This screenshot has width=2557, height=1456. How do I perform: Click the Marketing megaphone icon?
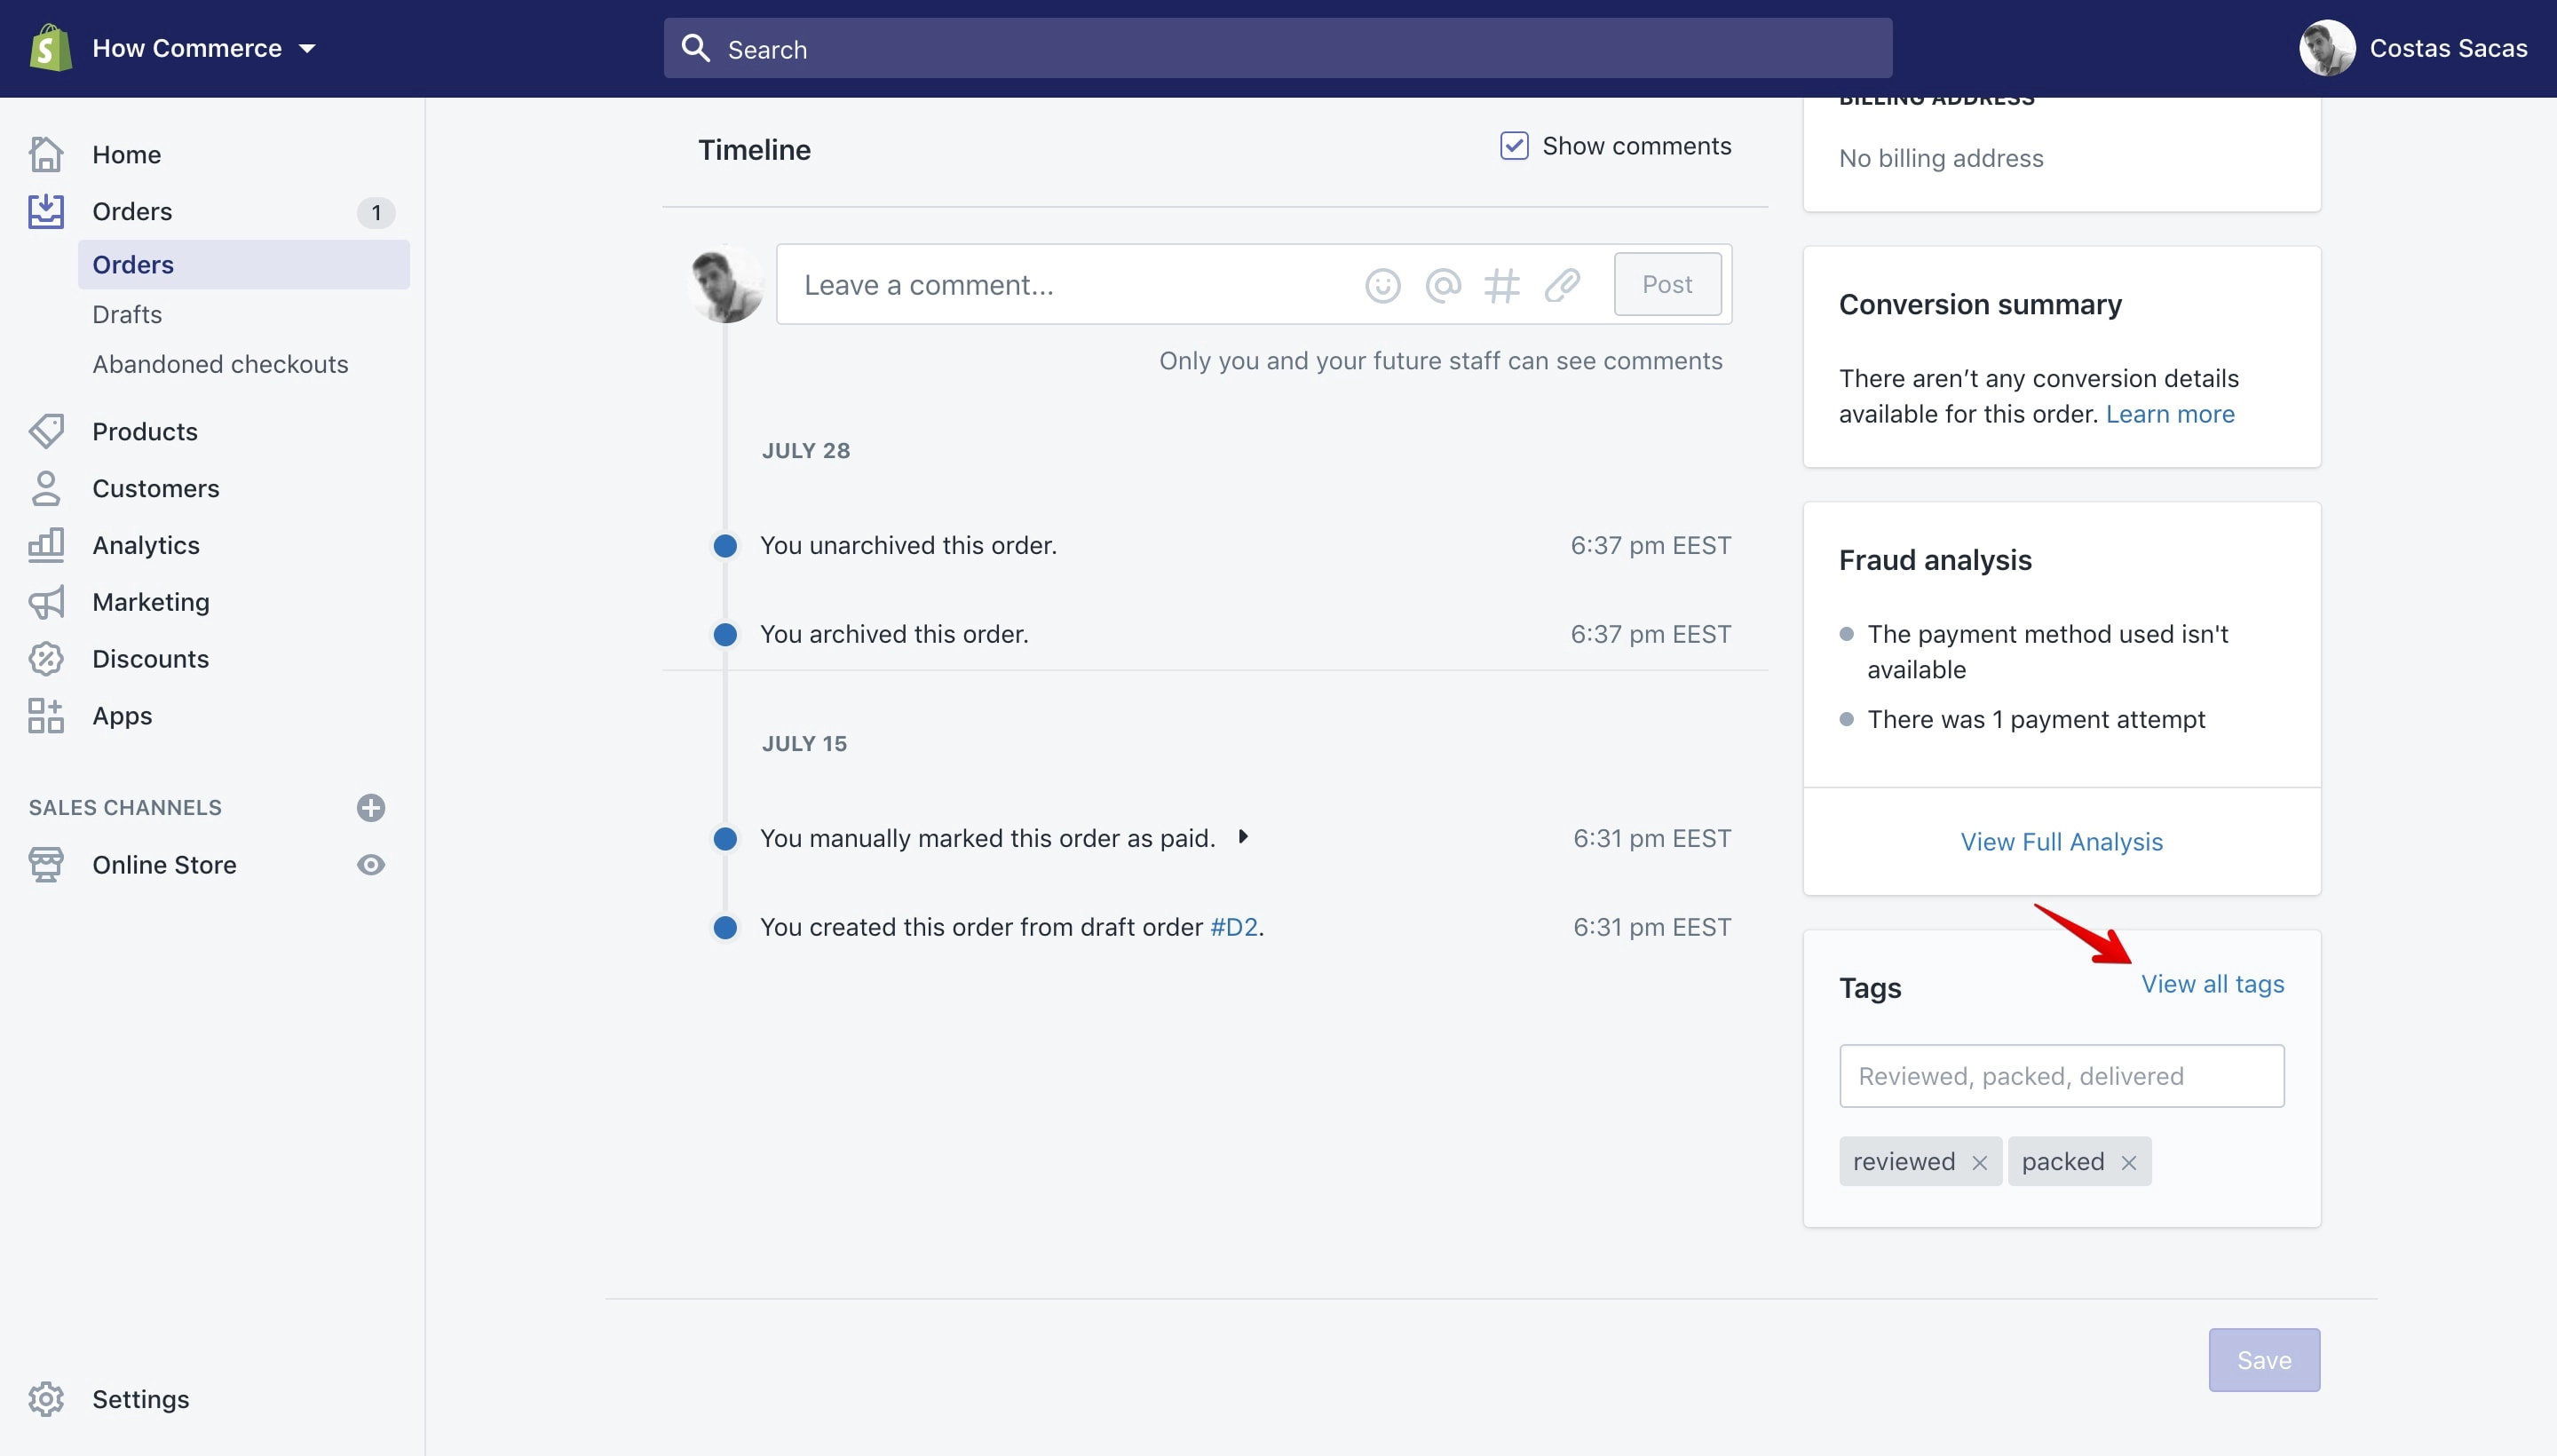[x=46, y=602]
